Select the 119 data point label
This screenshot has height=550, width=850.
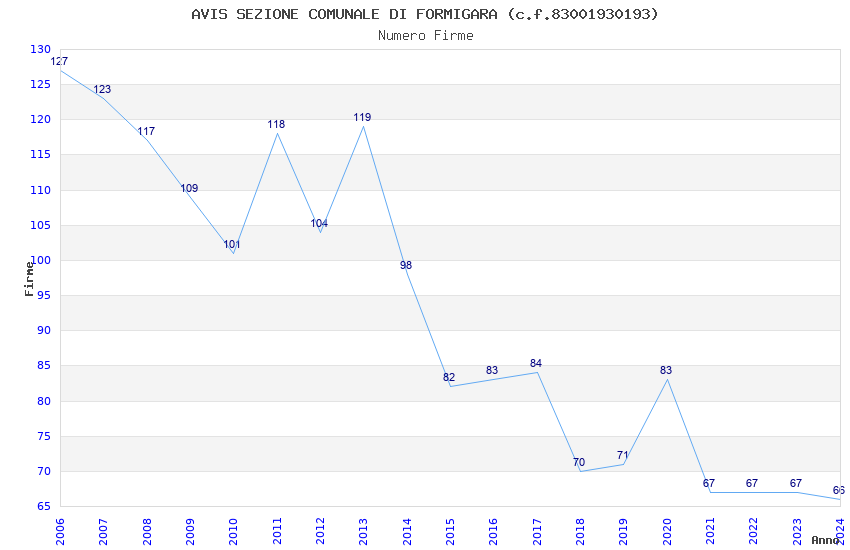pyautogui.click(x=362, y=118)
